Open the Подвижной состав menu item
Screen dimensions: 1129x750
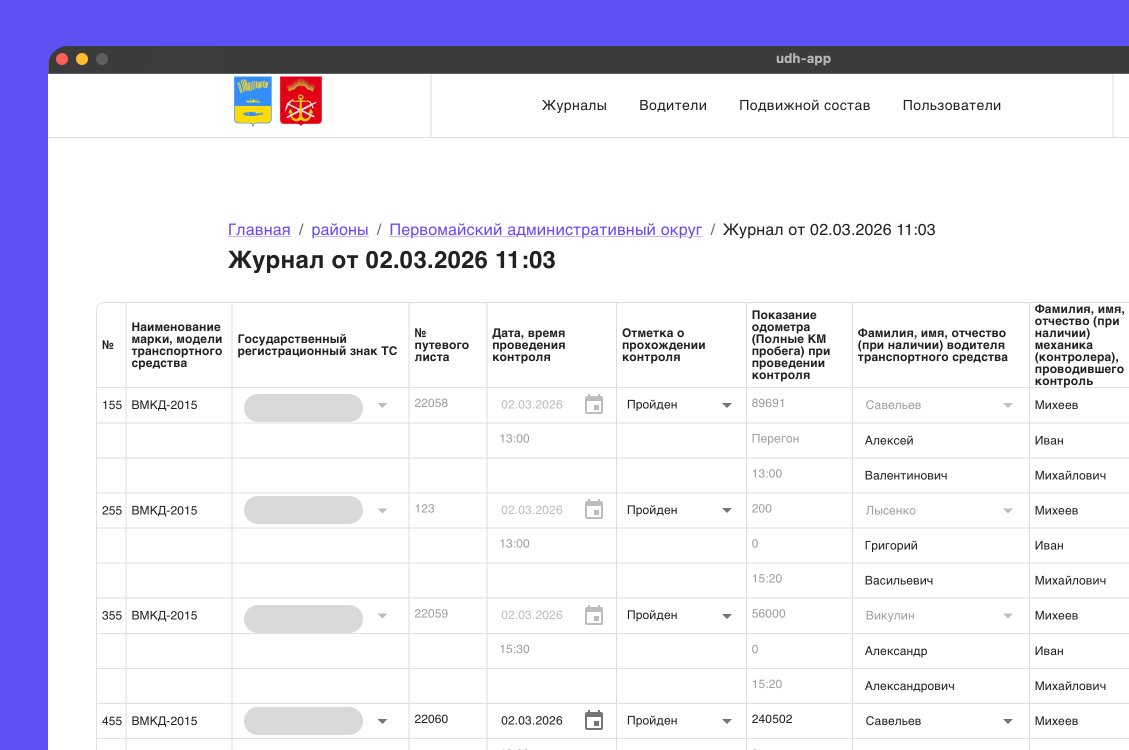(x=804, y=105)
